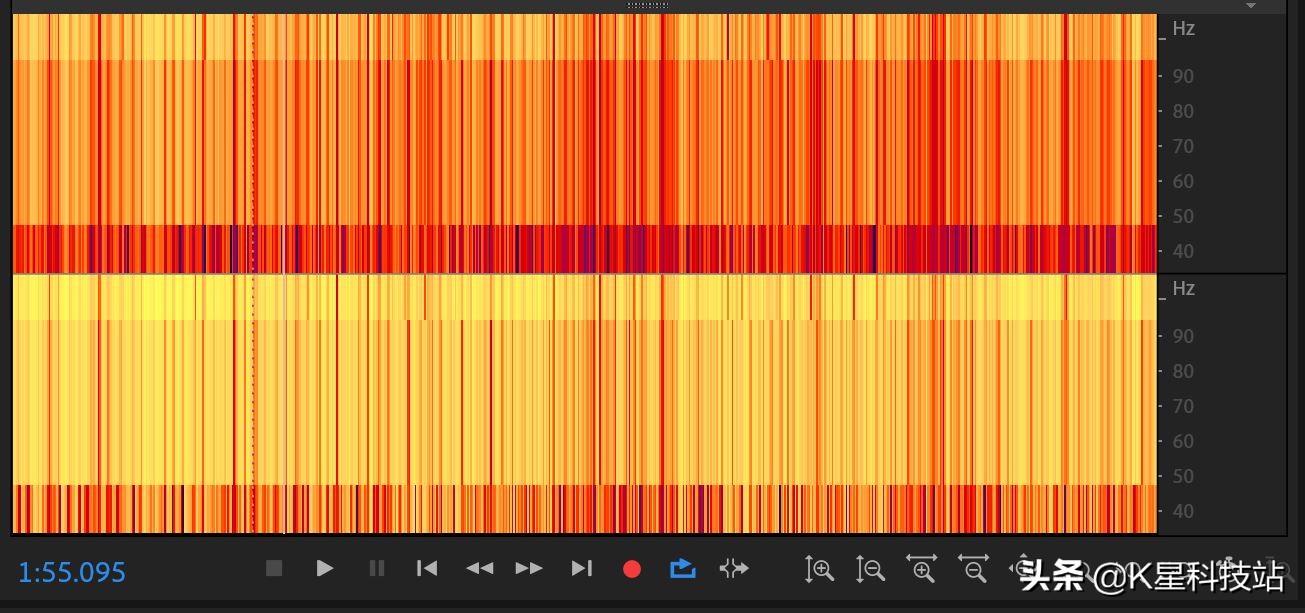Start recording with the red Record button
Viewport: 1305px width, 613px height.
tap(632, 569)
